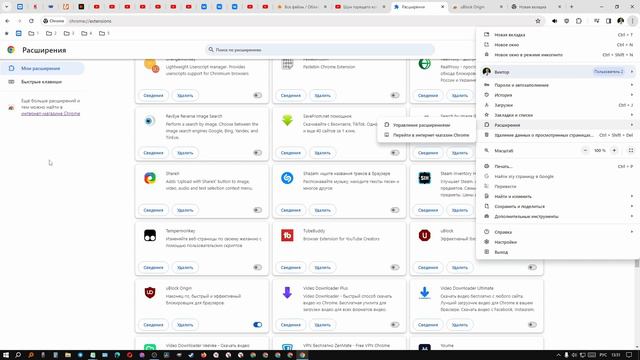Click the ShareX extension icon

click(149, 178)
